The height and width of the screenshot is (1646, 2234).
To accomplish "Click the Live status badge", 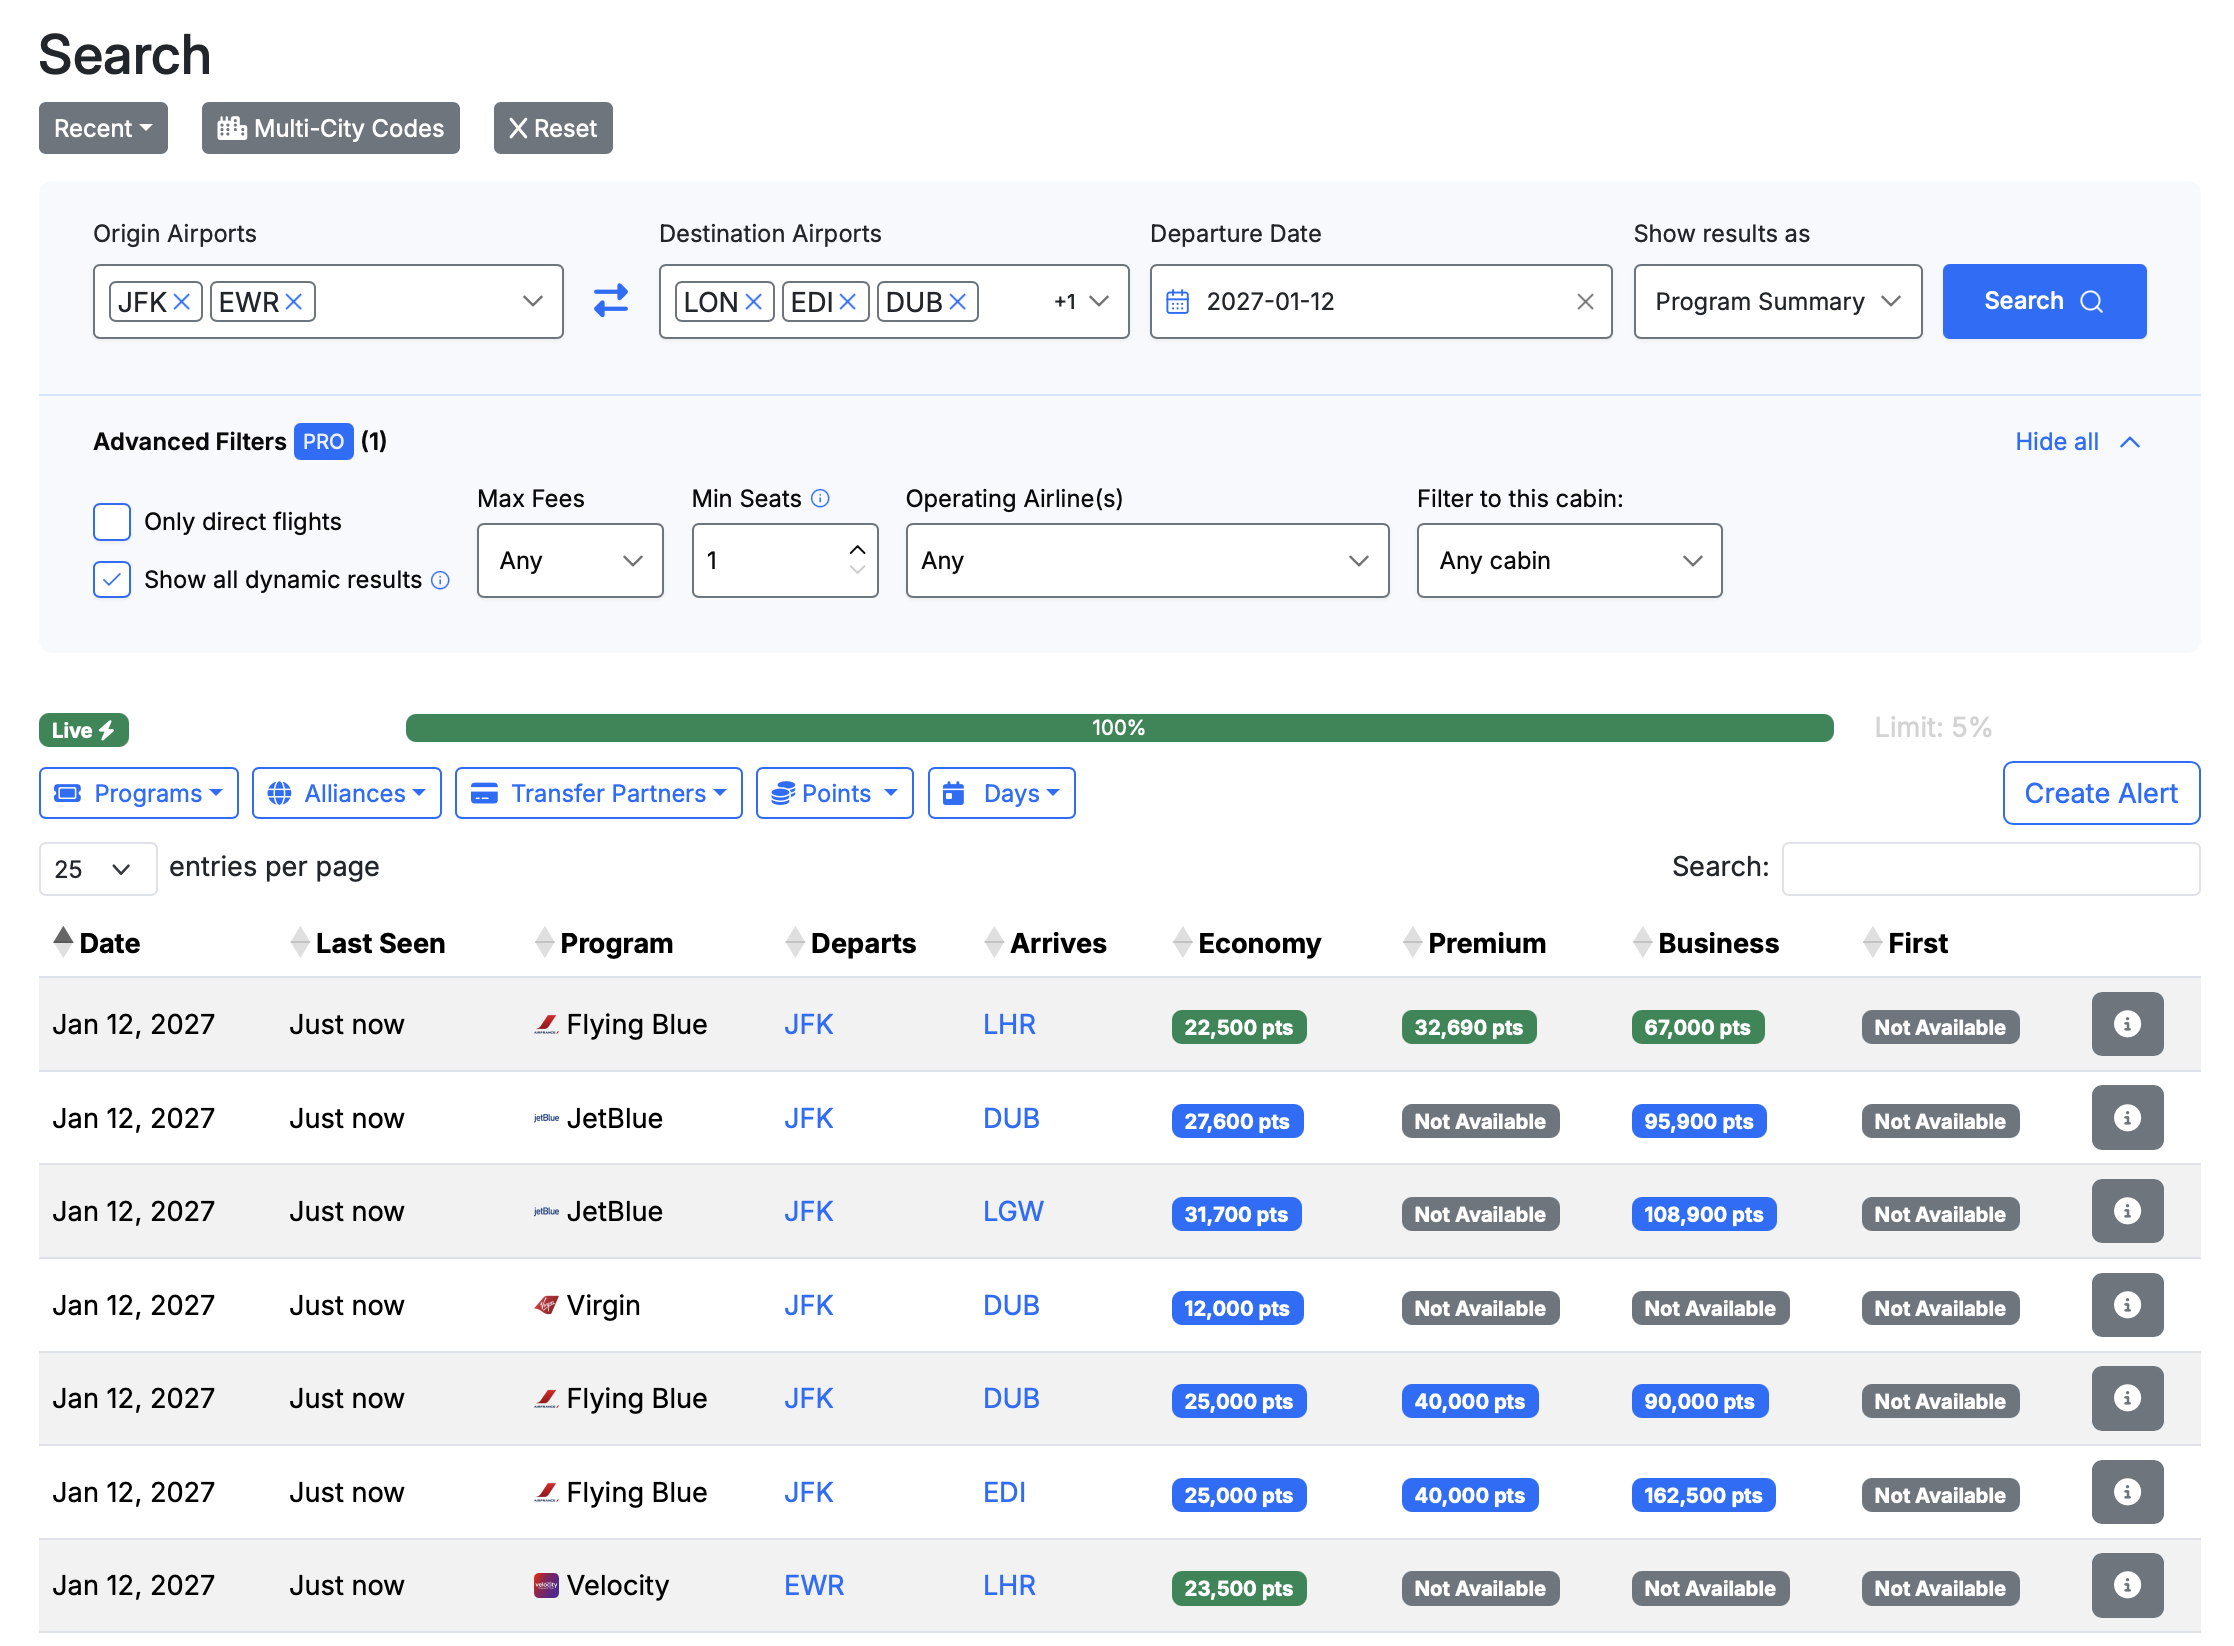I will pyautogui.click(x=84, y=730).
